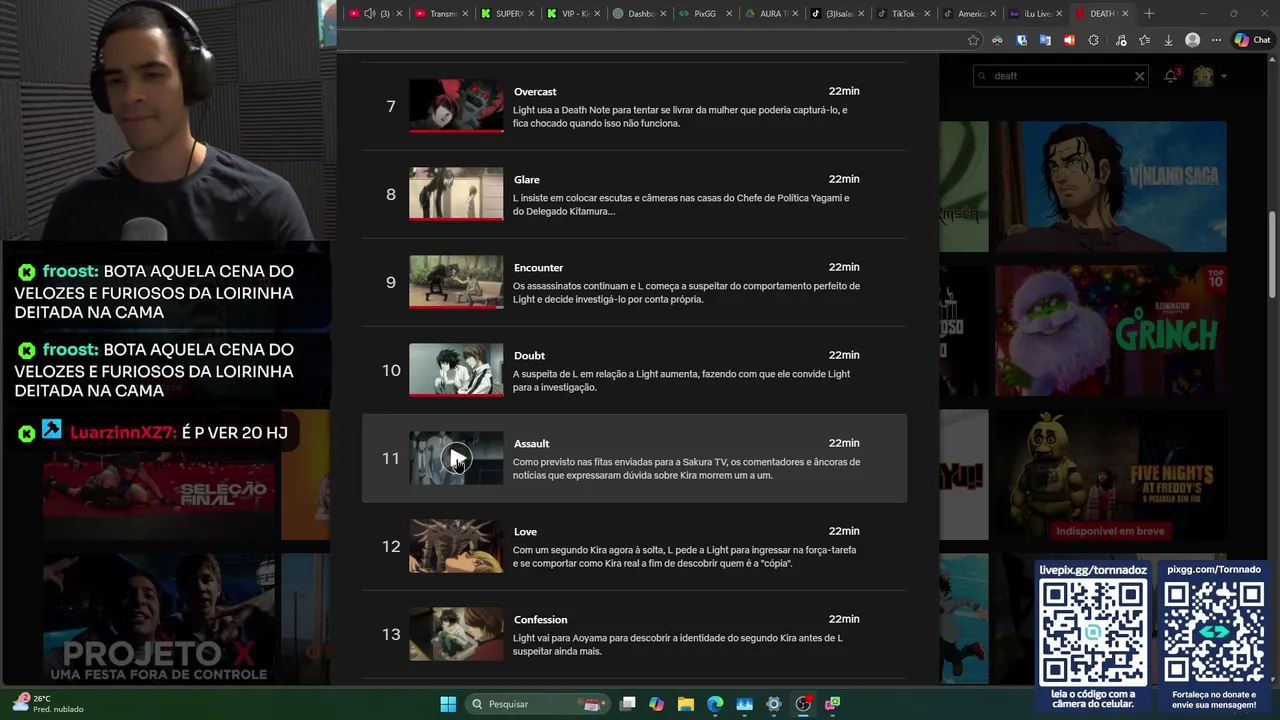Open the Netflix notifications bell

1171,76
